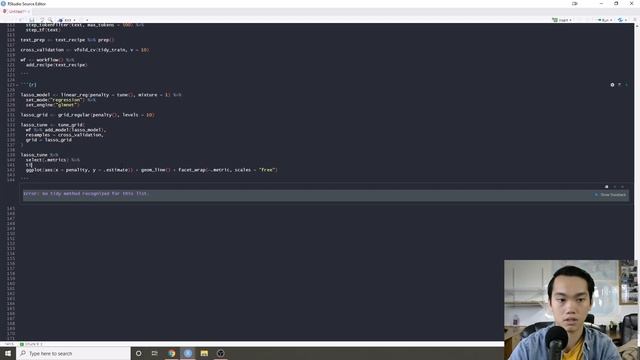Click the OBS icon in the taskbar
The height and width of the screenshot is (360, 640).
pyautogui.click(x=220, y=353)
